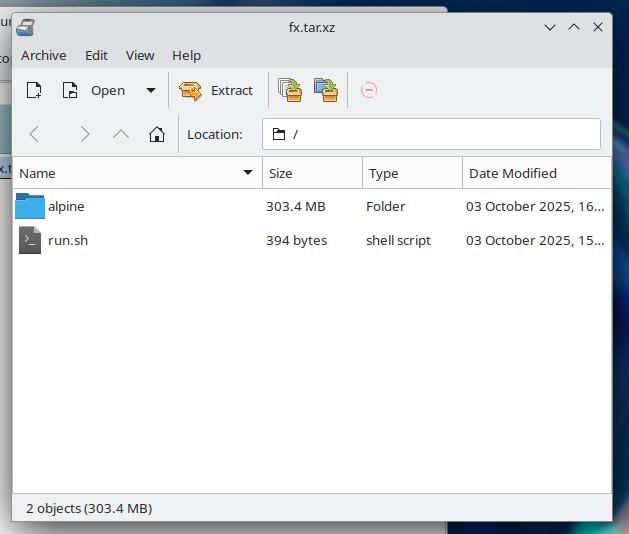Expand the Open recent dropdown arrow

[151, 90]
